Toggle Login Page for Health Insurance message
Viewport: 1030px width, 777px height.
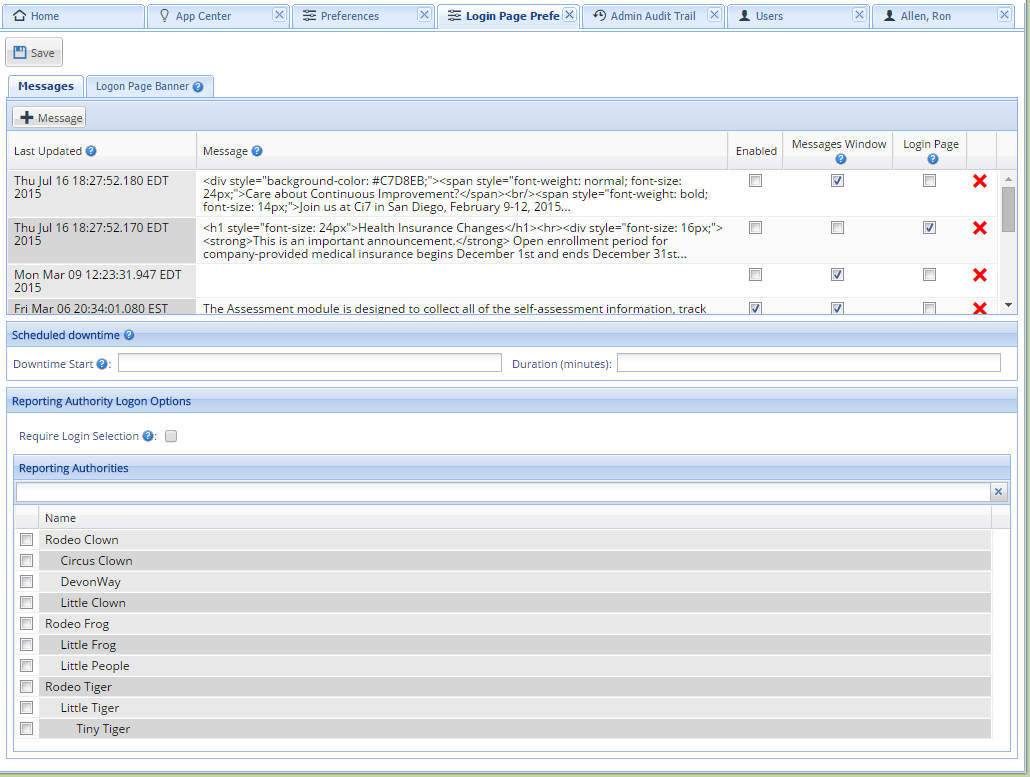click(929, 228)
